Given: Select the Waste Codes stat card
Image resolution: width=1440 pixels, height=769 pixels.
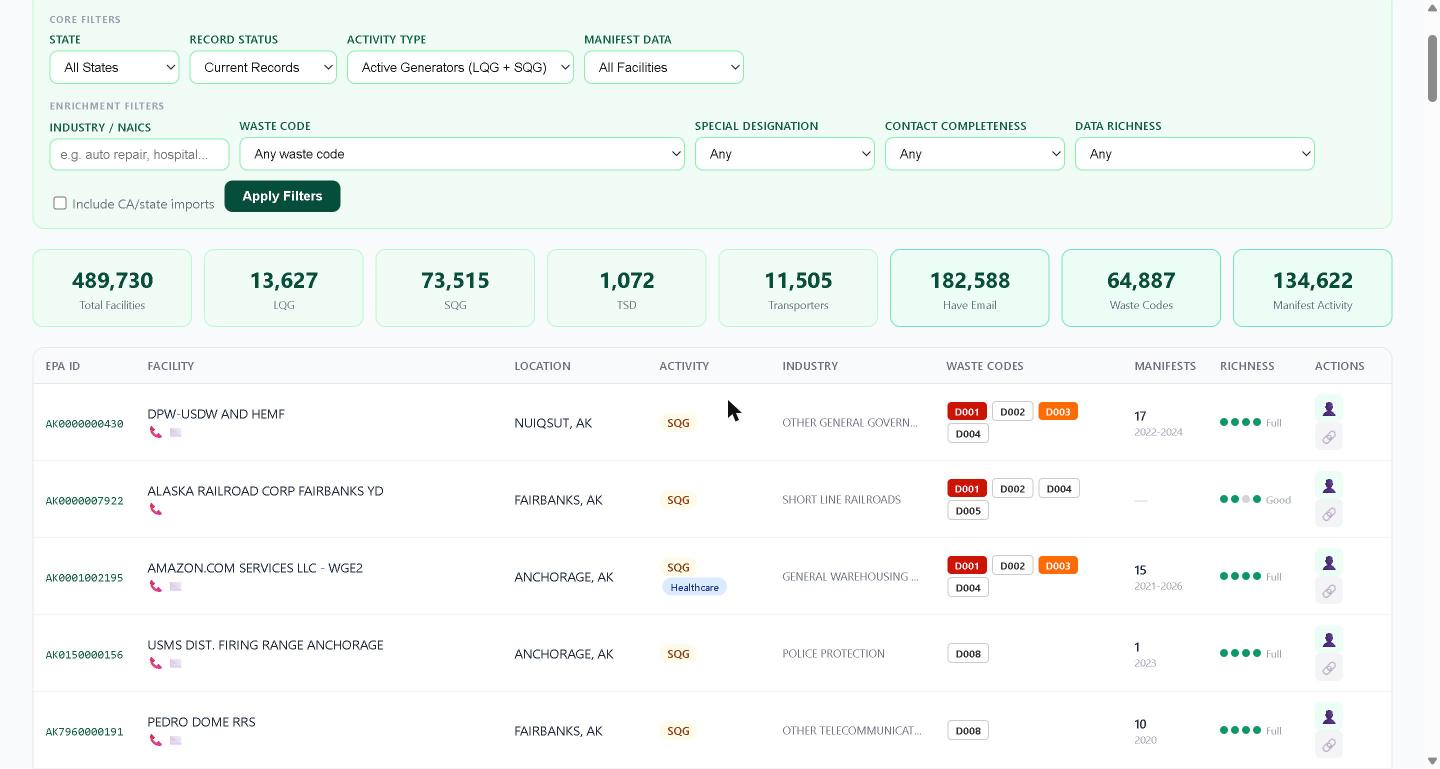Looking at the screenshot, I should (1141, 288).
